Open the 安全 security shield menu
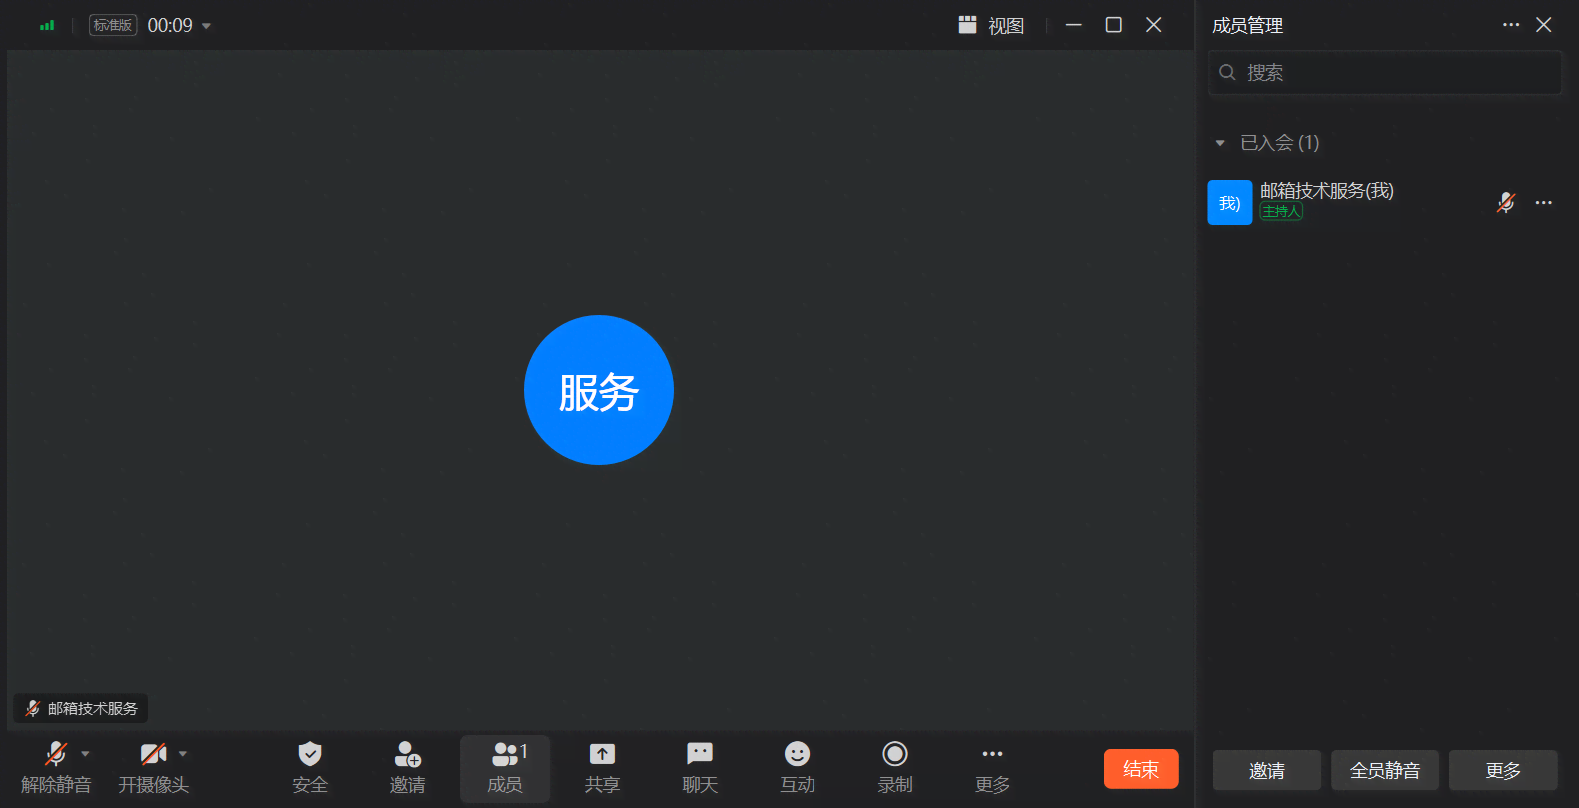1579x808 pixels. 310,768
